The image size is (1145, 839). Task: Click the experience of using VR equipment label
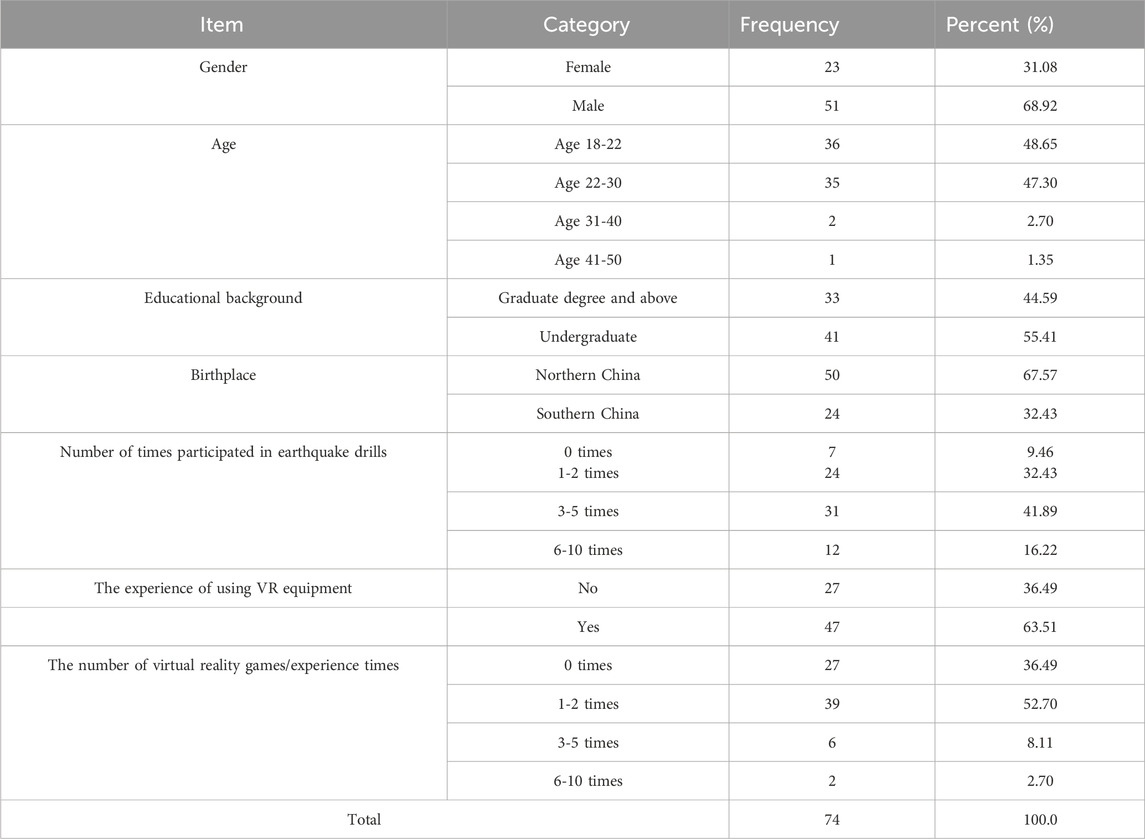click(x=222, y=588)
